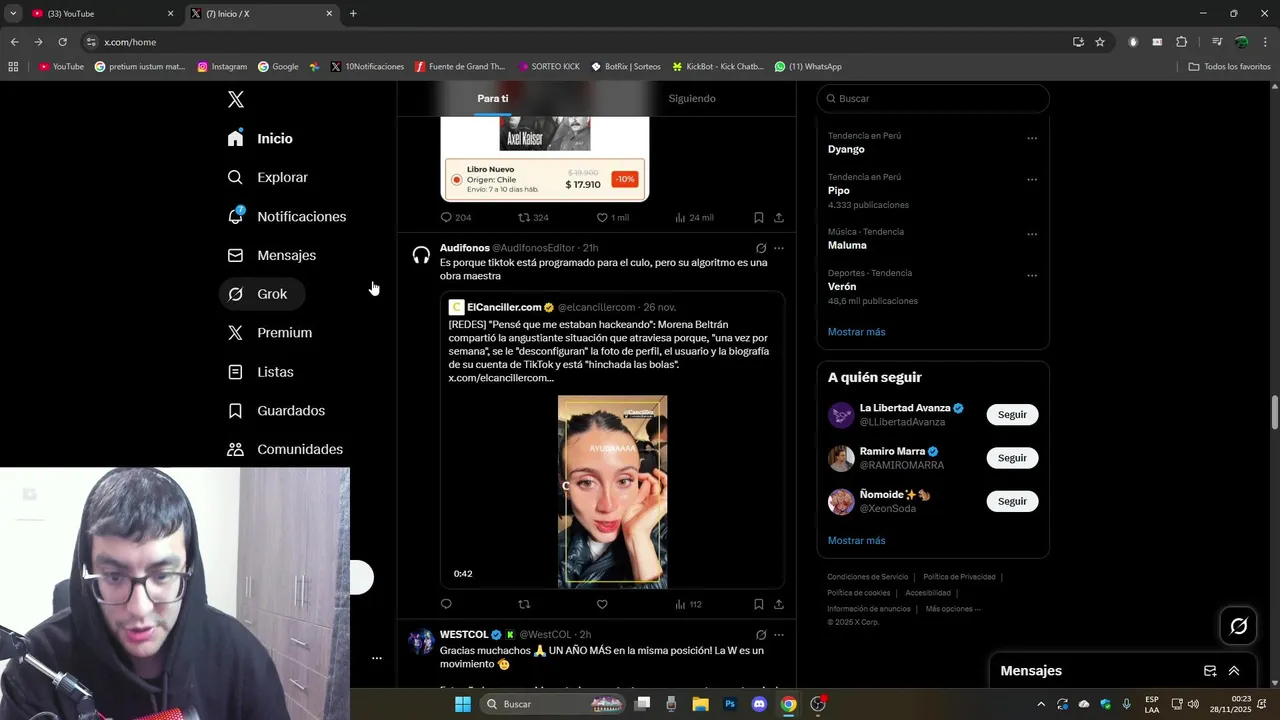Bookmark this page with the star icon
1280x720 pixels.
coord(1100,42)
